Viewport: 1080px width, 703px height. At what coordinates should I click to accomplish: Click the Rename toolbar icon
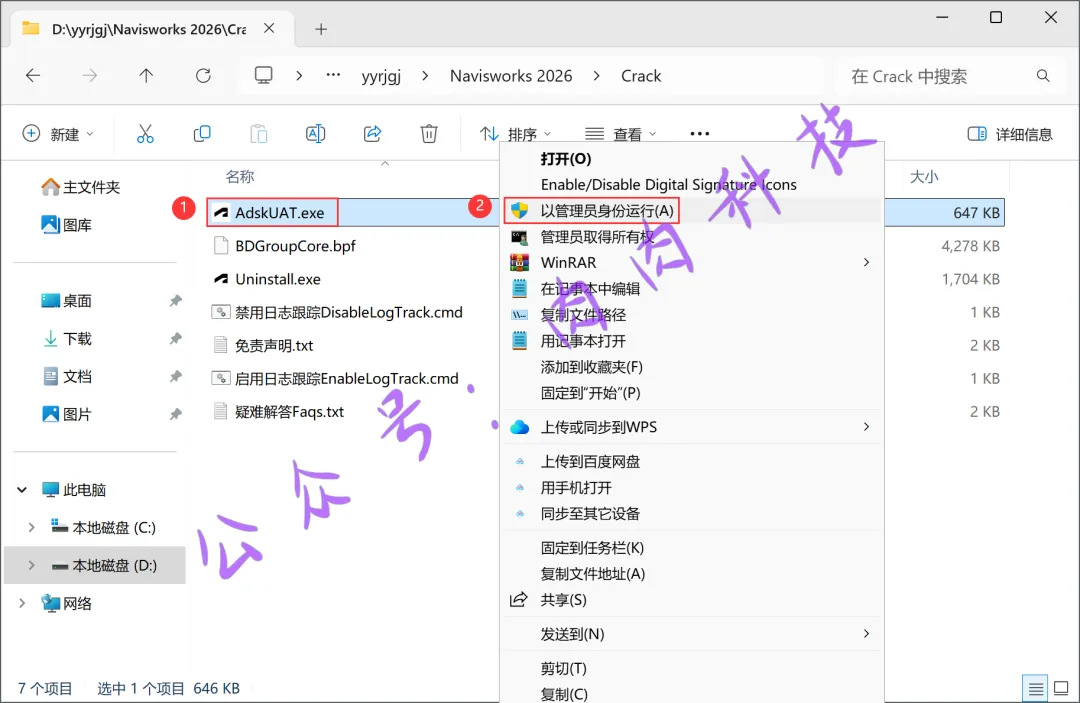point(315,134)
